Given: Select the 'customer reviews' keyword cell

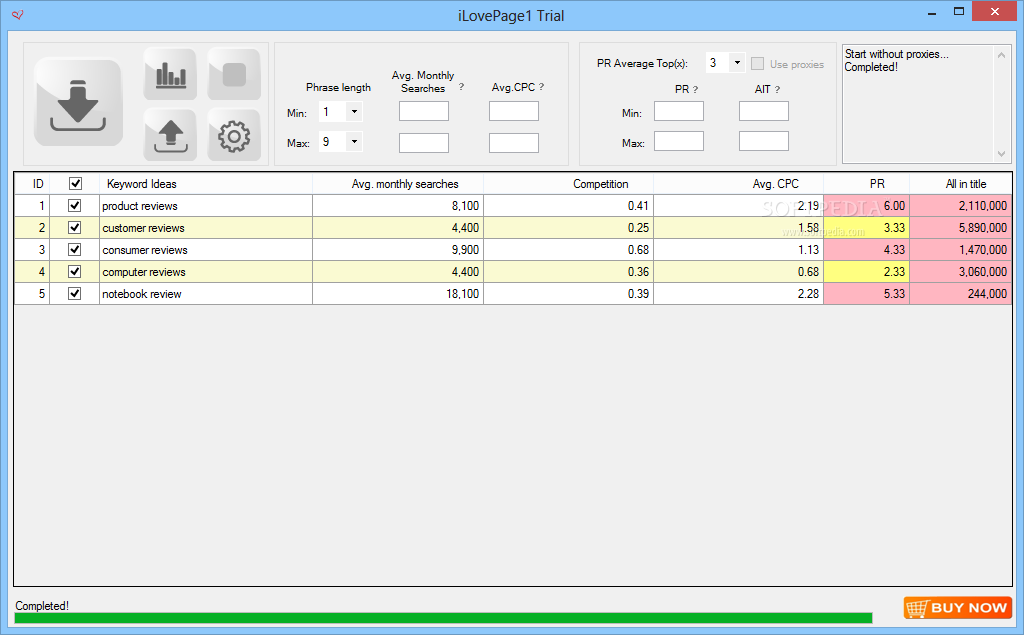Looking at the screenshot, I should pos(206,227).
